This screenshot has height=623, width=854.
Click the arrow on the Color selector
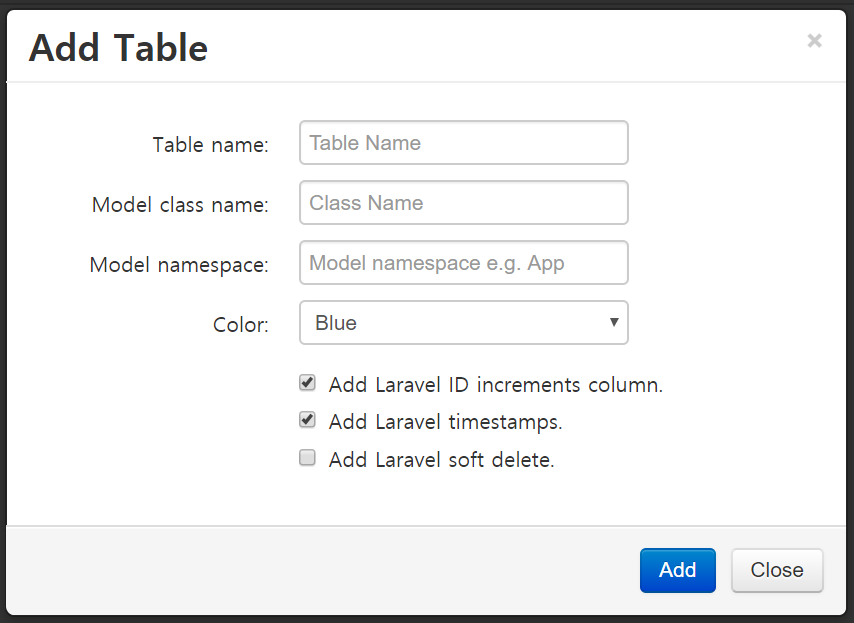[x=613, y=323]
